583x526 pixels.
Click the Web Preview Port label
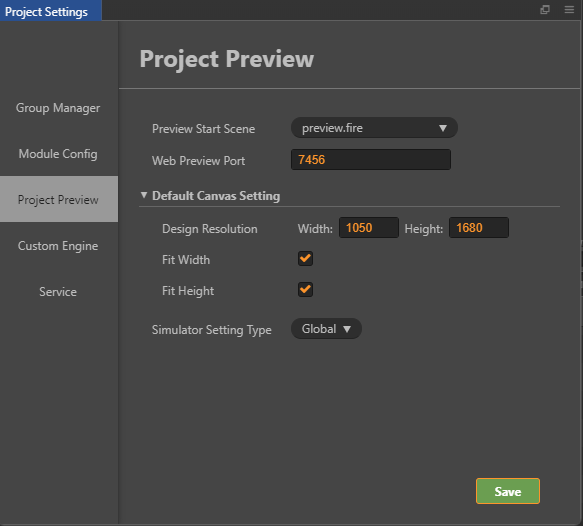[198, 161]
